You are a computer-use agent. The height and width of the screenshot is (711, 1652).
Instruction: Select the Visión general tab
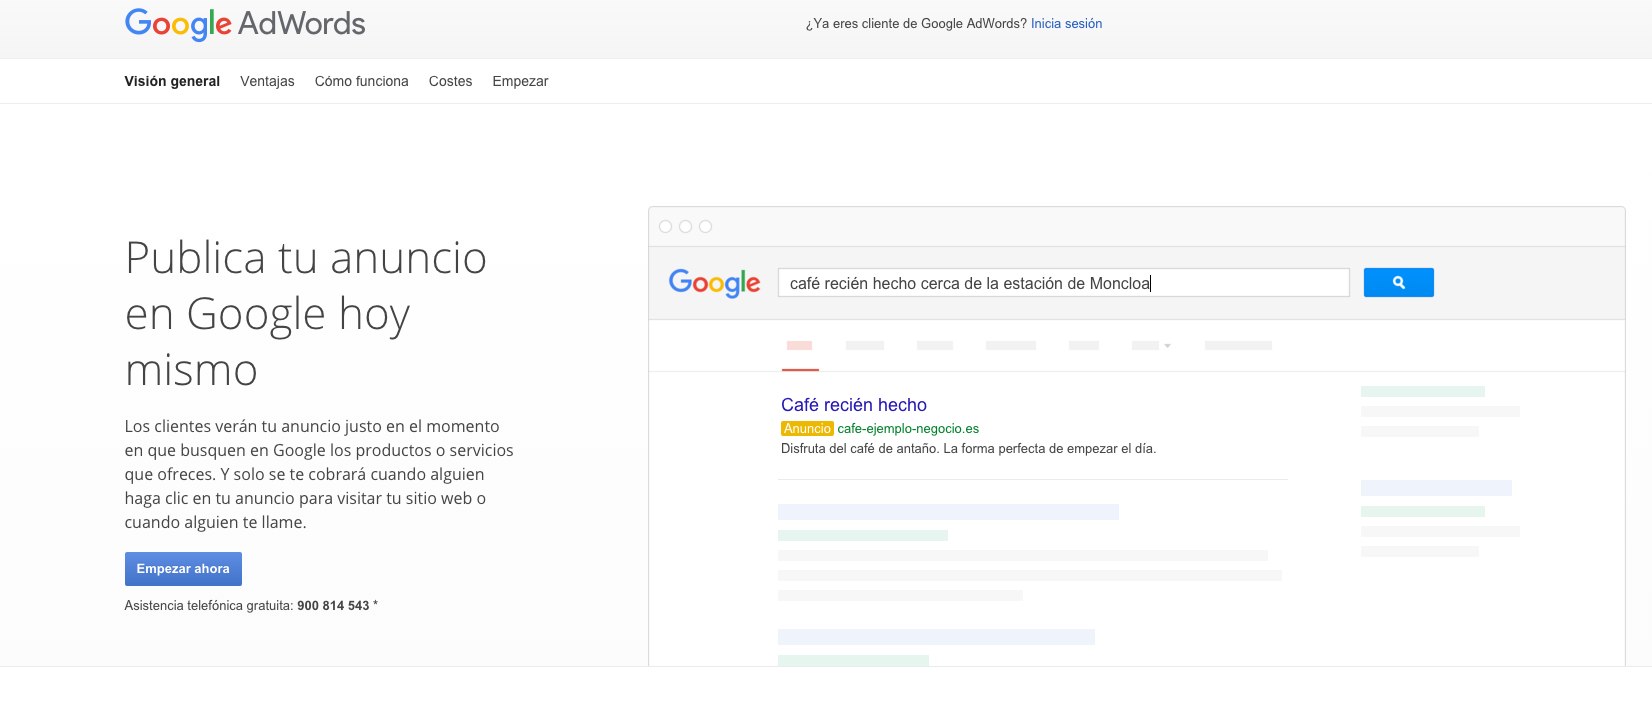(172, 81)
